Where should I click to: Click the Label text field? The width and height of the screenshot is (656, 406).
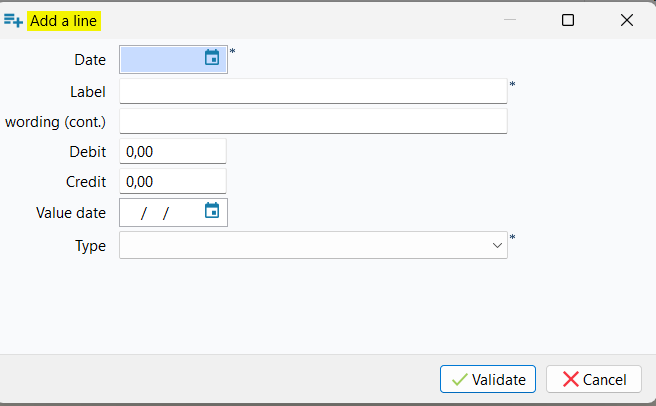[313, 91]
